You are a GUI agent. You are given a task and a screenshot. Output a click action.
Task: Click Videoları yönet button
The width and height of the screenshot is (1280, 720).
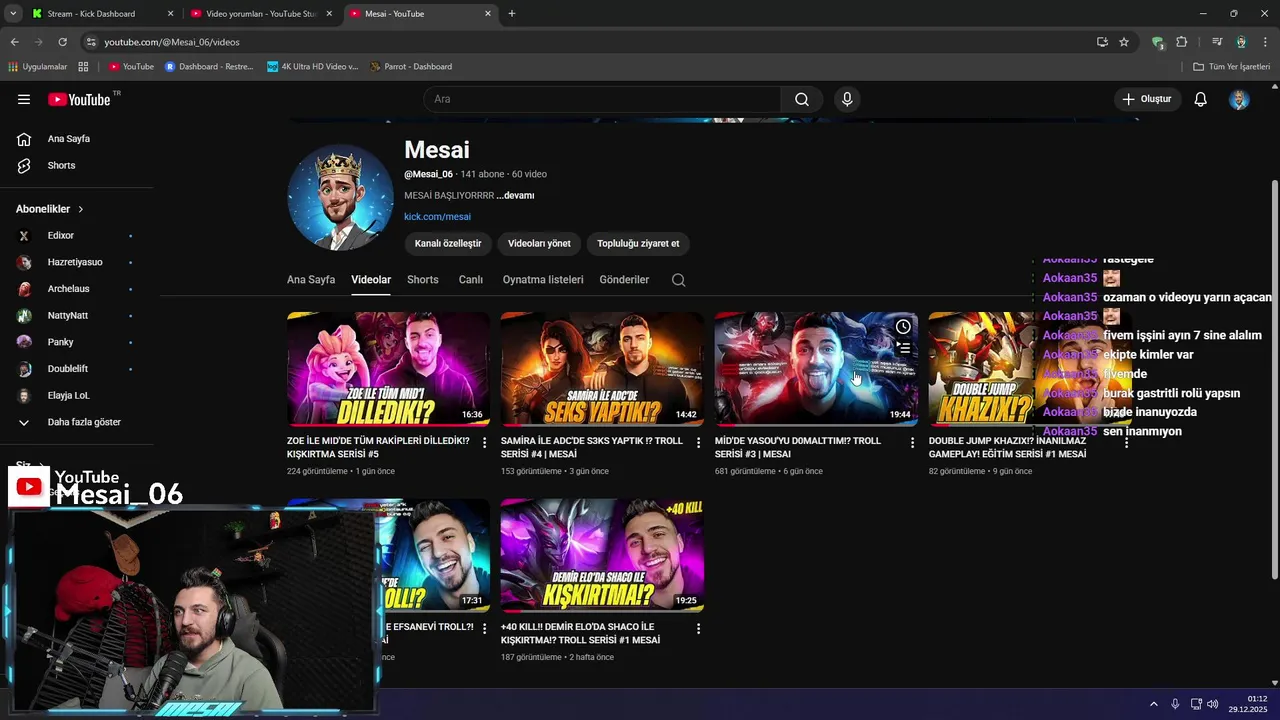(x=539, y=243)
